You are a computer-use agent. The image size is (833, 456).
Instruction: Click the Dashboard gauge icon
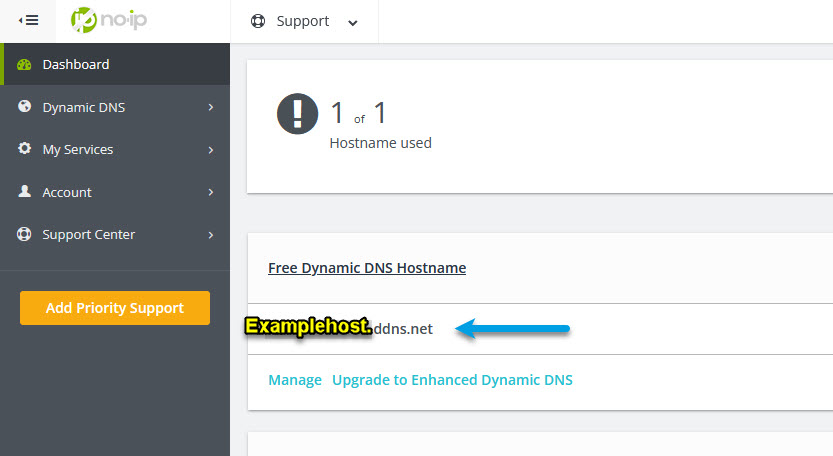(25, 64)
